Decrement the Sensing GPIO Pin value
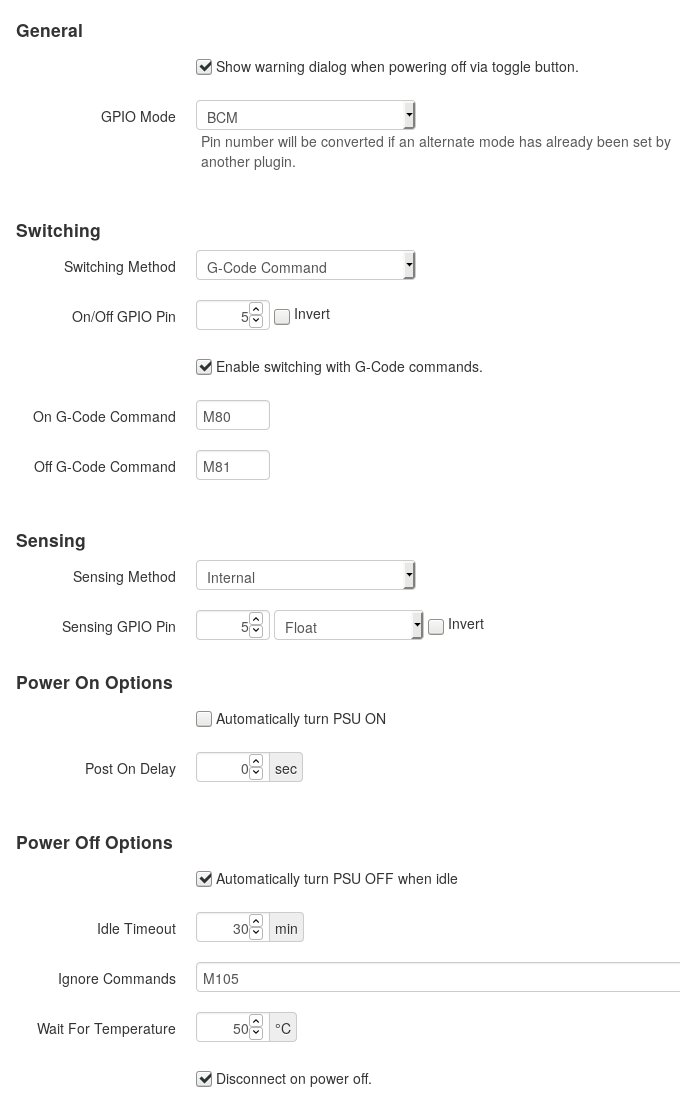 coord(256,632)
